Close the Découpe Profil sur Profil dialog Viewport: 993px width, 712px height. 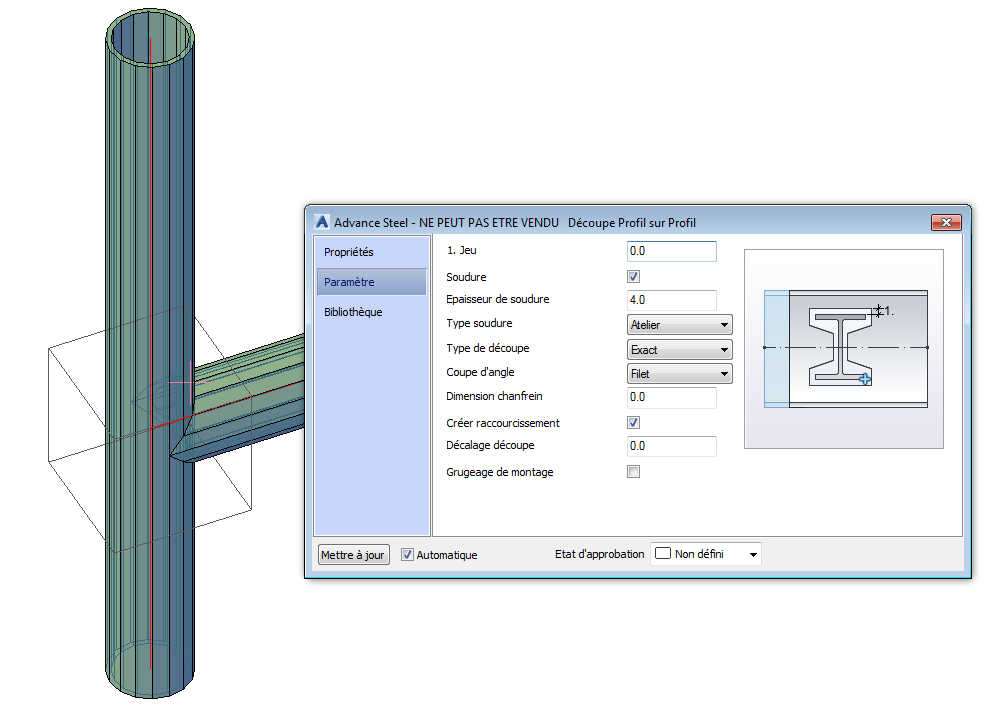click(x=946, y=222)
